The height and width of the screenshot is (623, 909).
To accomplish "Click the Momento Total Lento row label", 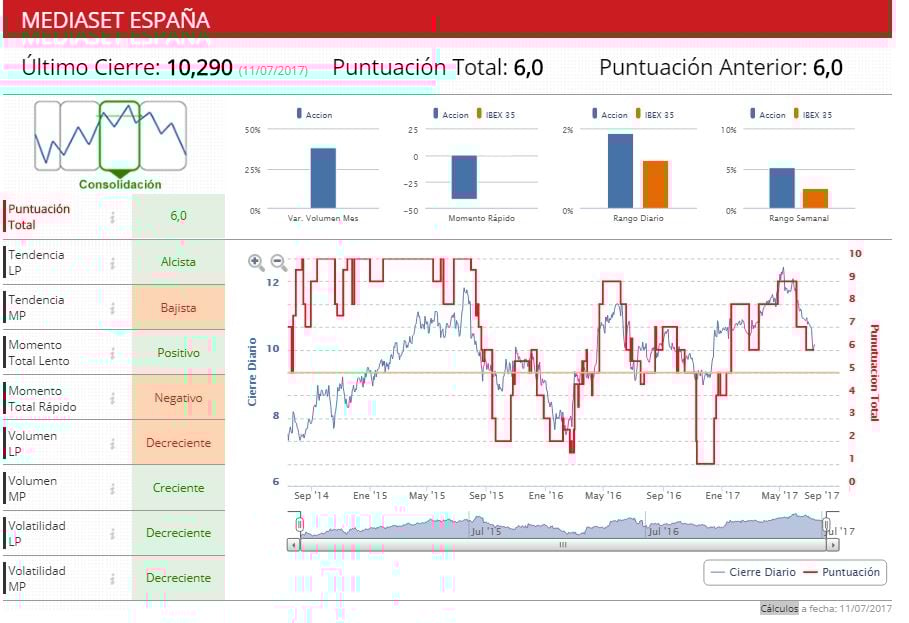I will click(x=38, y=353).
